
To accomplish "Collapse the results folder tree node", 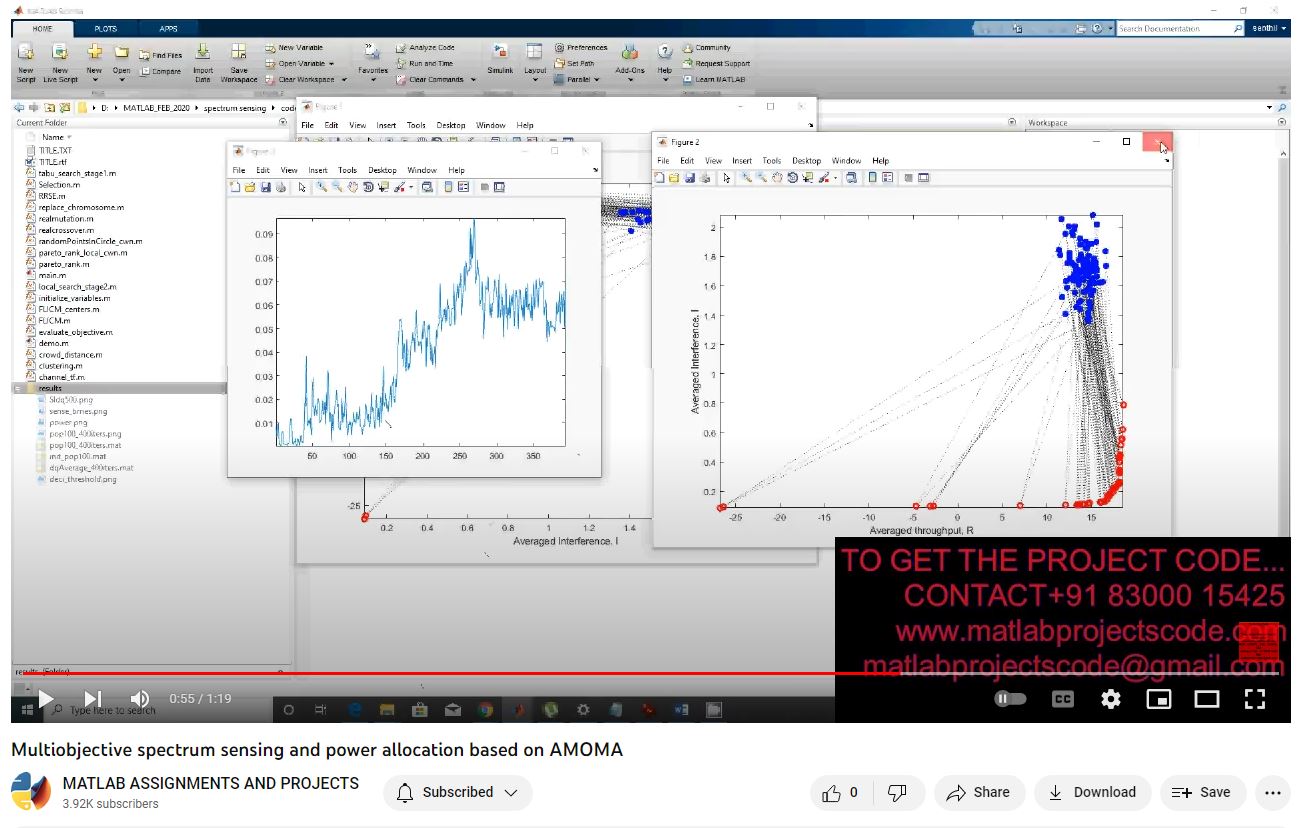I will click(18, 388).
